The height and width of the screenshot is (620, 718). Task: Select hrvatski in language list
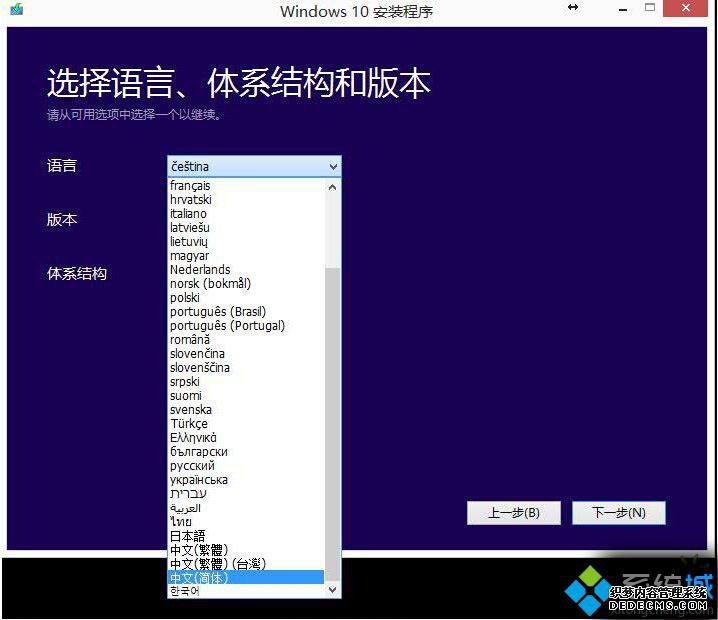pyautogui.click(x=247, y=200)
